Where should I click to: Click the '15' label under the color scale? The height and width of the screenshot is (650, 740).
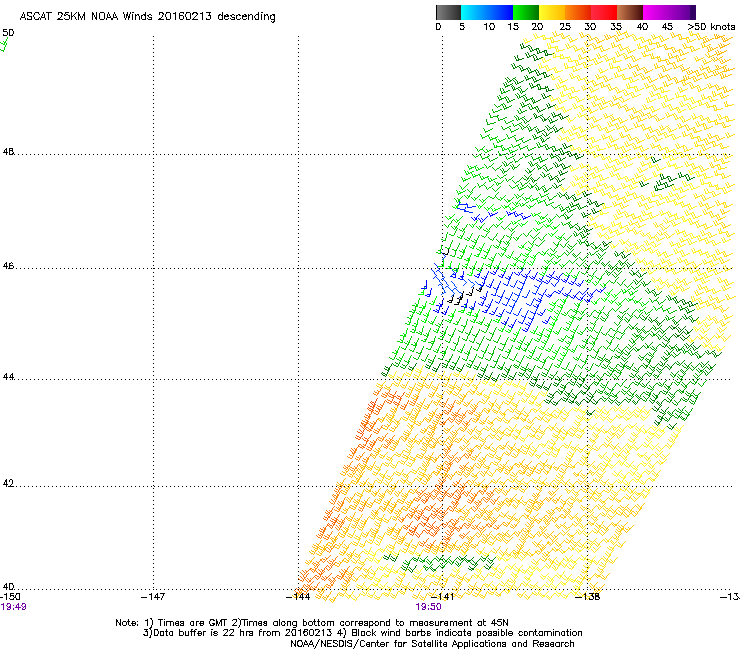(513, 27)
